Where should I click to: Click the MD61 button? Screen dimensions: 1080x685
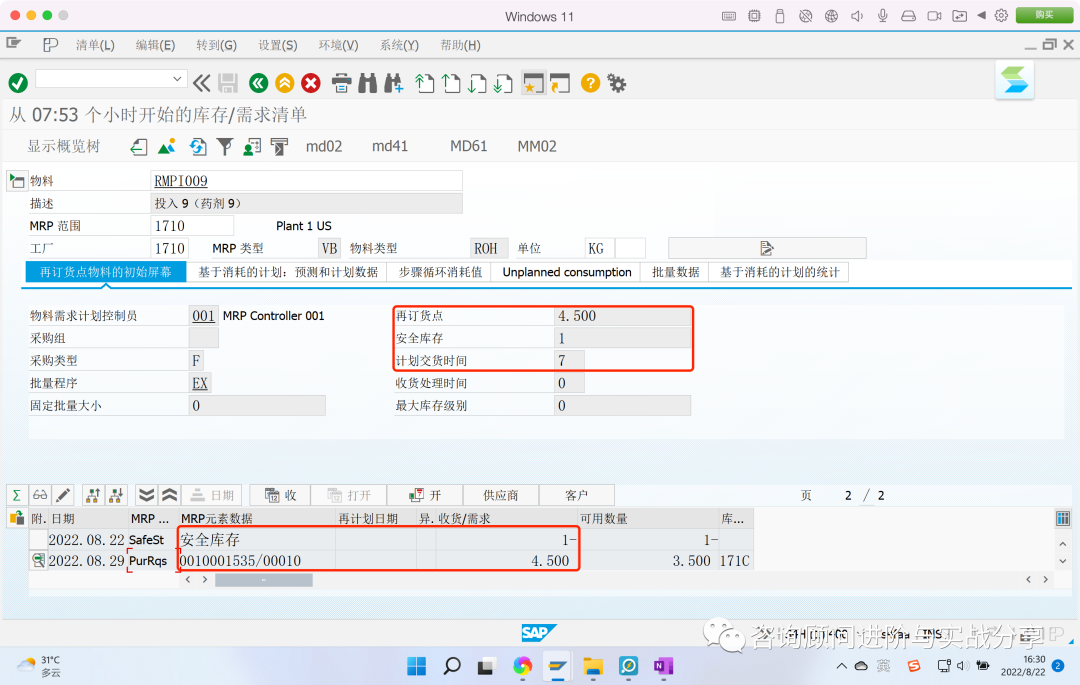click(x=468, y=146)
